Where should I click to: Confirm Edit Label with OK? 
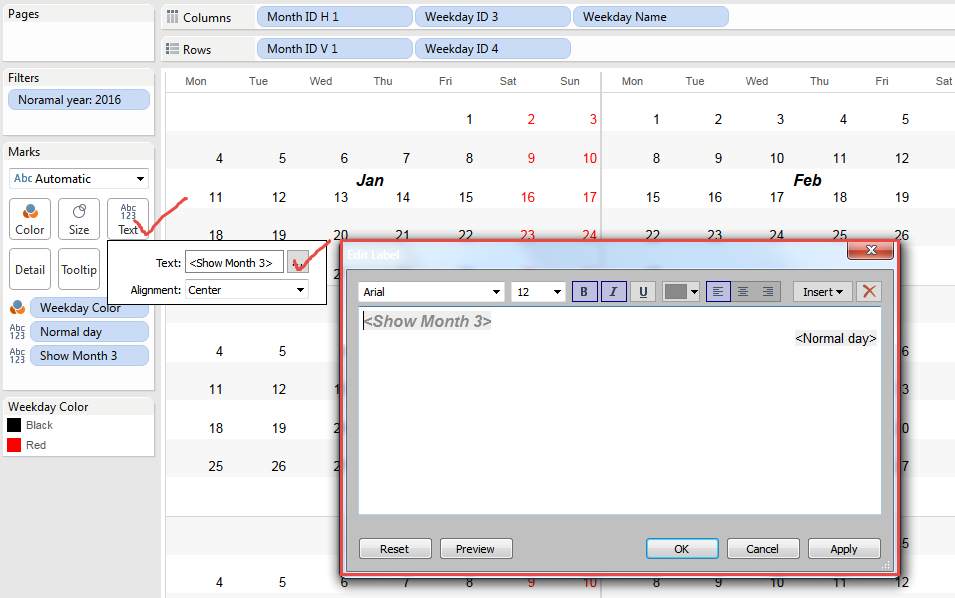(682, 549)
